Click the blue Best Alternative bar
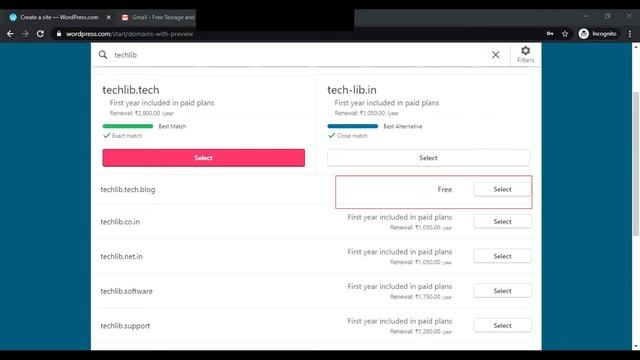This screenshot has height=360, width=640. (353, 126)
